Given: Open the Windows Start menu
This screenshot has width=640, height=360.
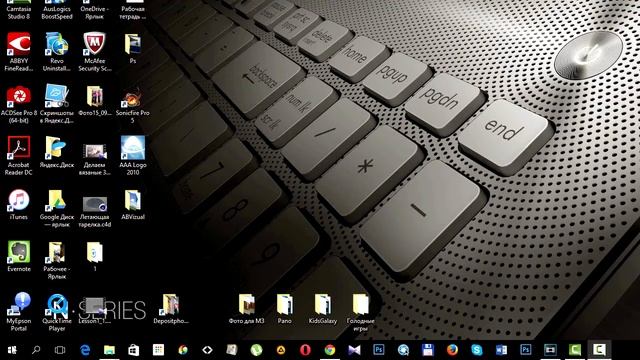Looking at the screenshot, I should pos(12,350).
